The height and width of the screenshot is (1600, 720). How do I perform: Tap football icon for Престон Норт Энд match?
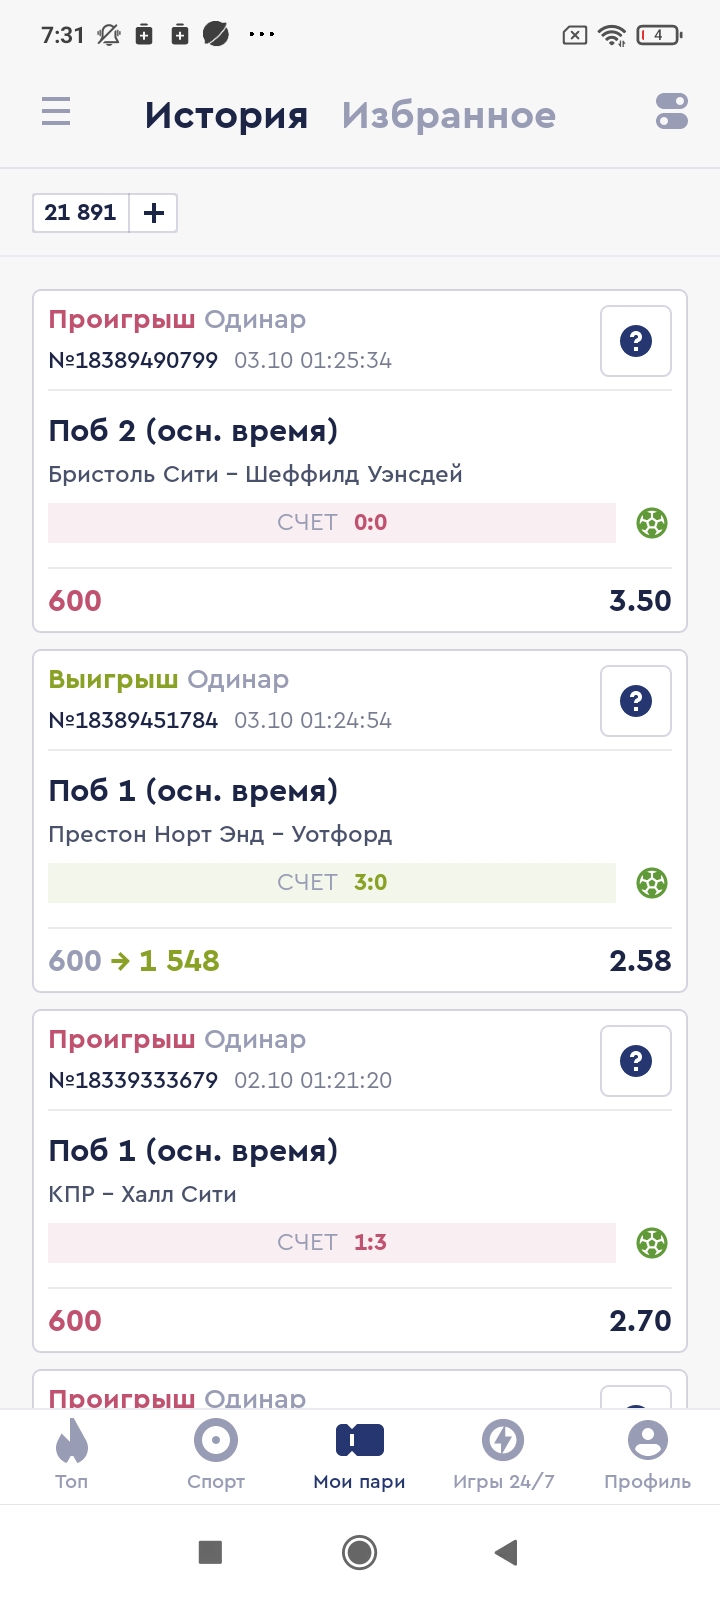652,883
